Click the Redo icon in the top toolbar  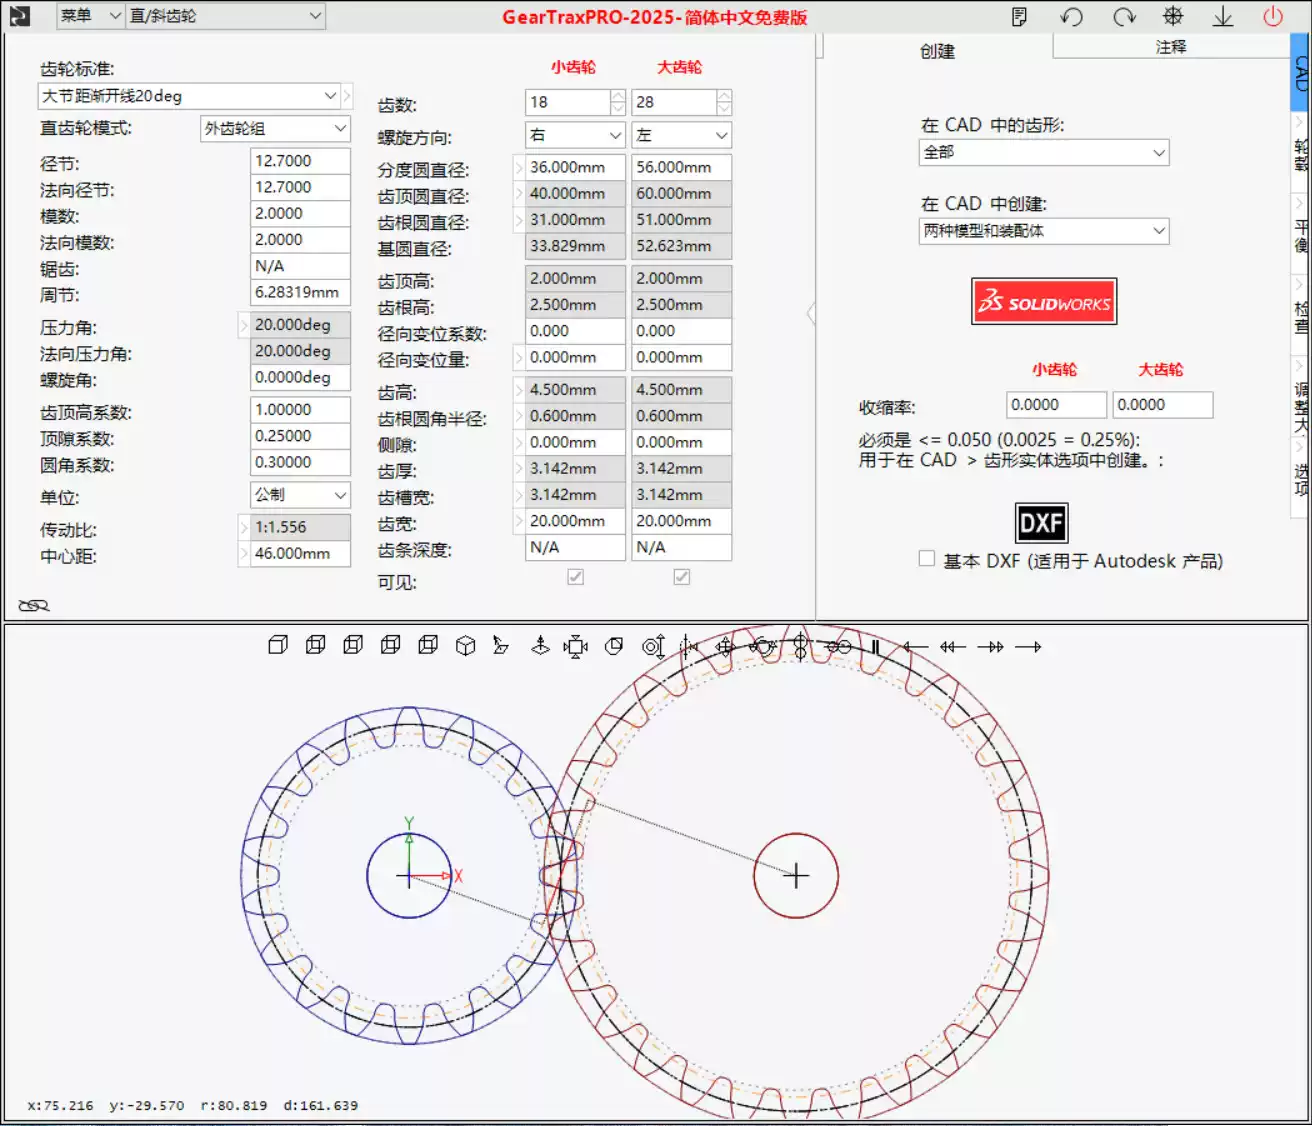click(x=1124, y=16)
